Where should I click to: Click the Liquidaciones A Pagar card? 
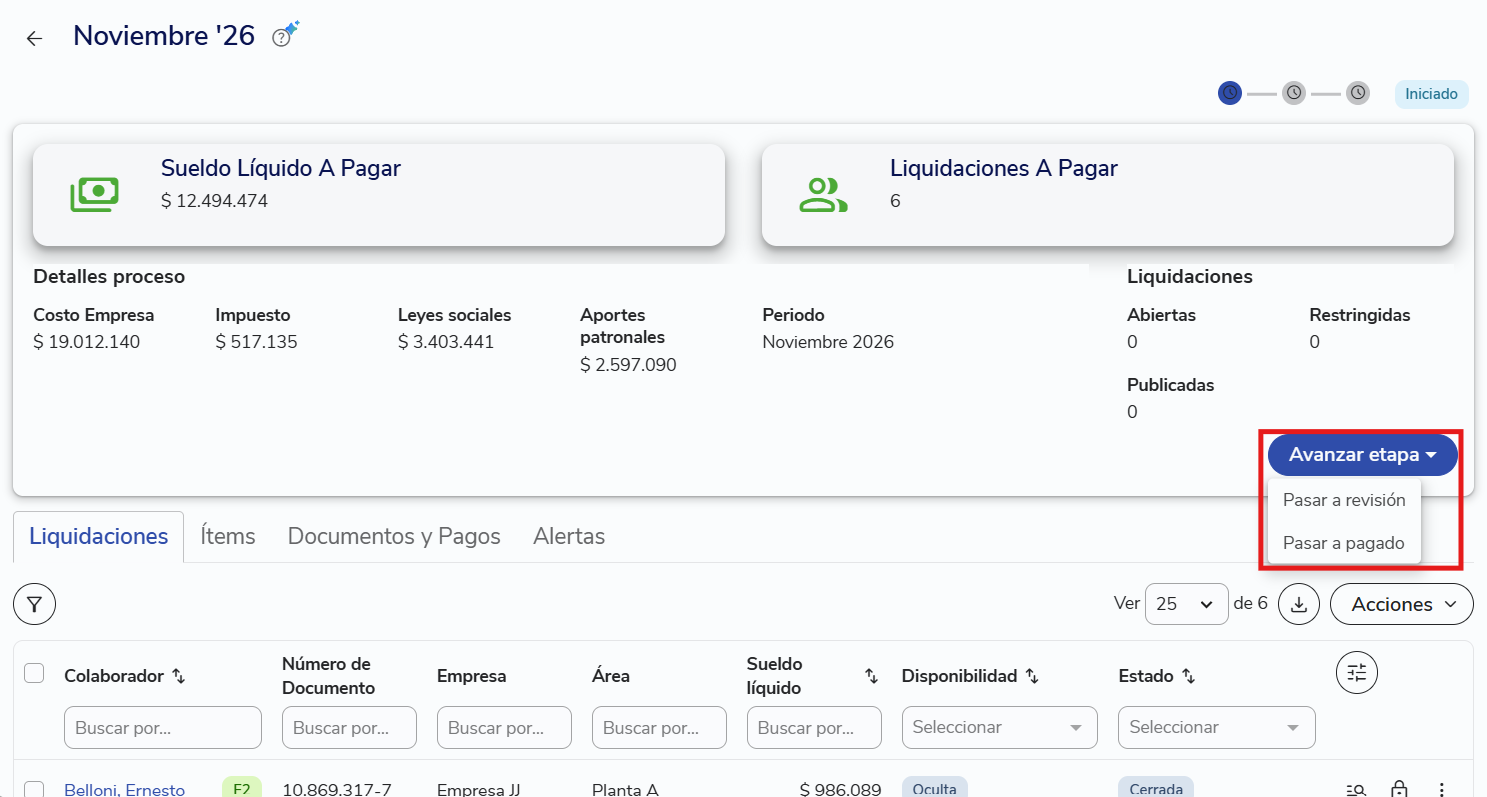[1108, 194]
